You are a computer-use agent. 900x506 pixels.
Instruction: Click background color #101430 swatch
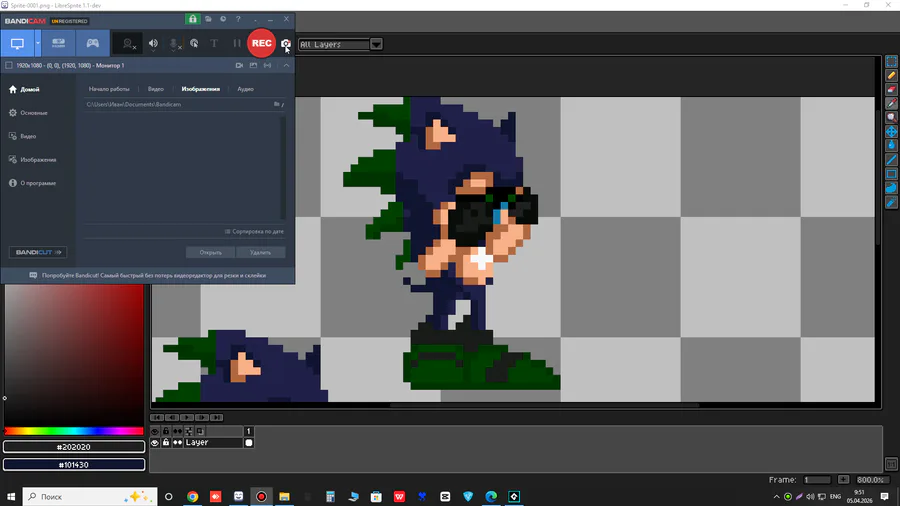click(x=74, y=465)
